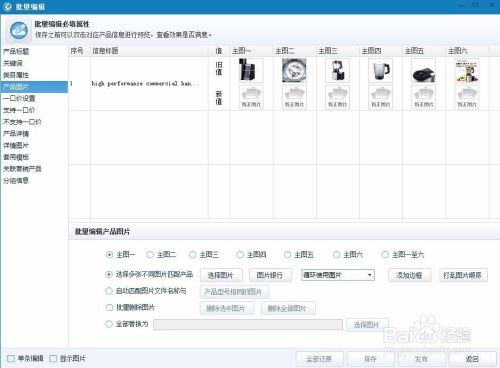
Task: Click the batch edit logo icon
Action: pos(19,30)
